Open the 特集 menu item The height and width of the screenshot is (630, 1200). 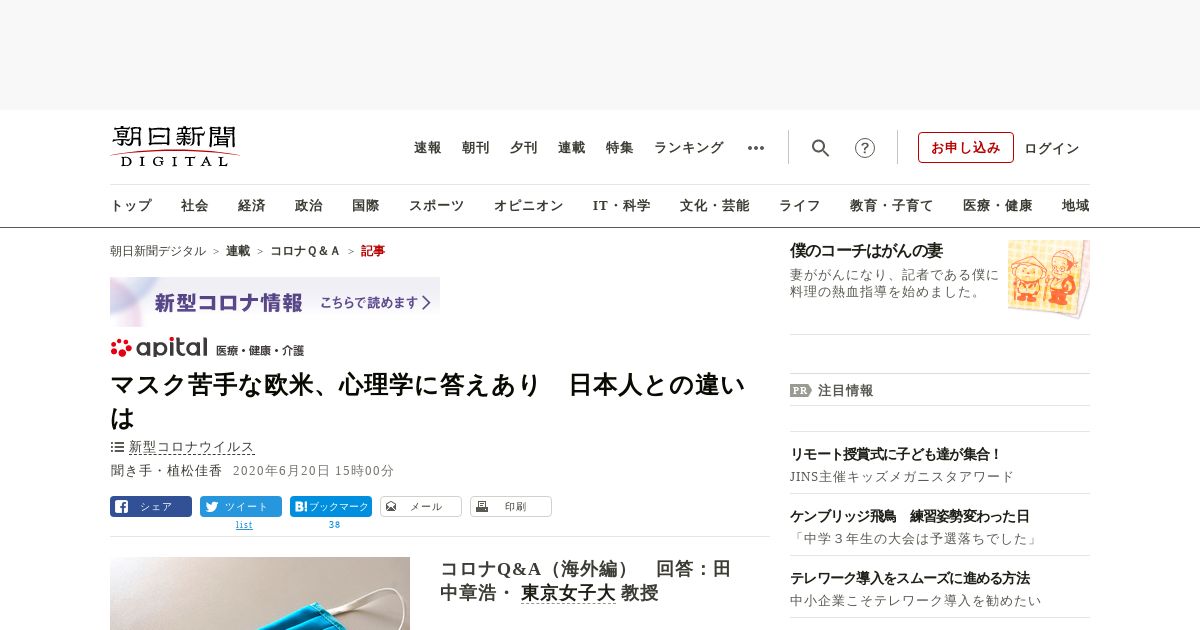coord(620,148)
